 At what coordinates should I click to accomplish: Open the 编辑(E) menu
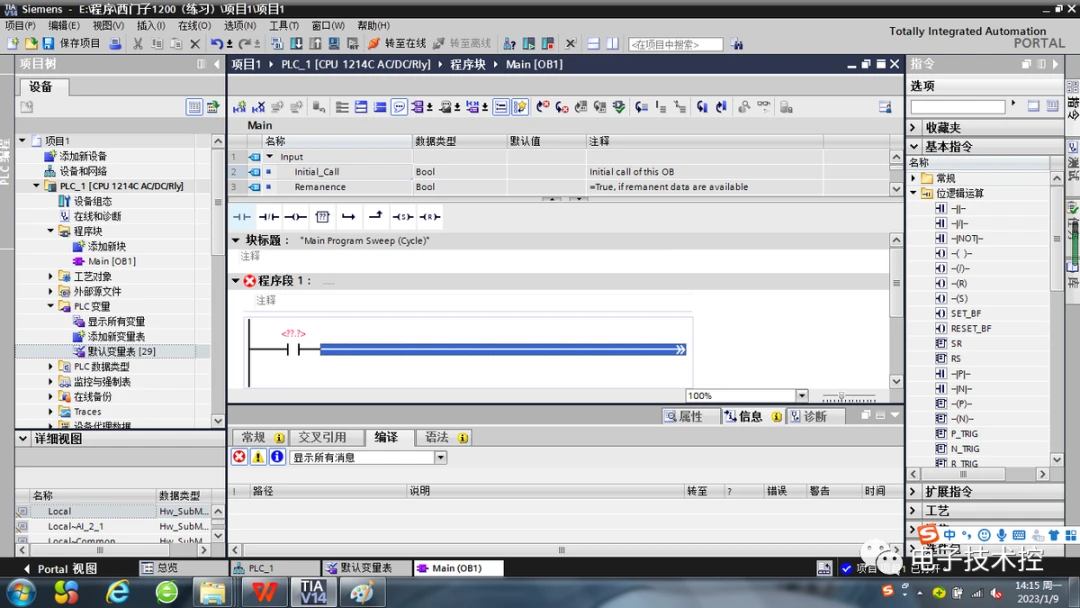63,25
